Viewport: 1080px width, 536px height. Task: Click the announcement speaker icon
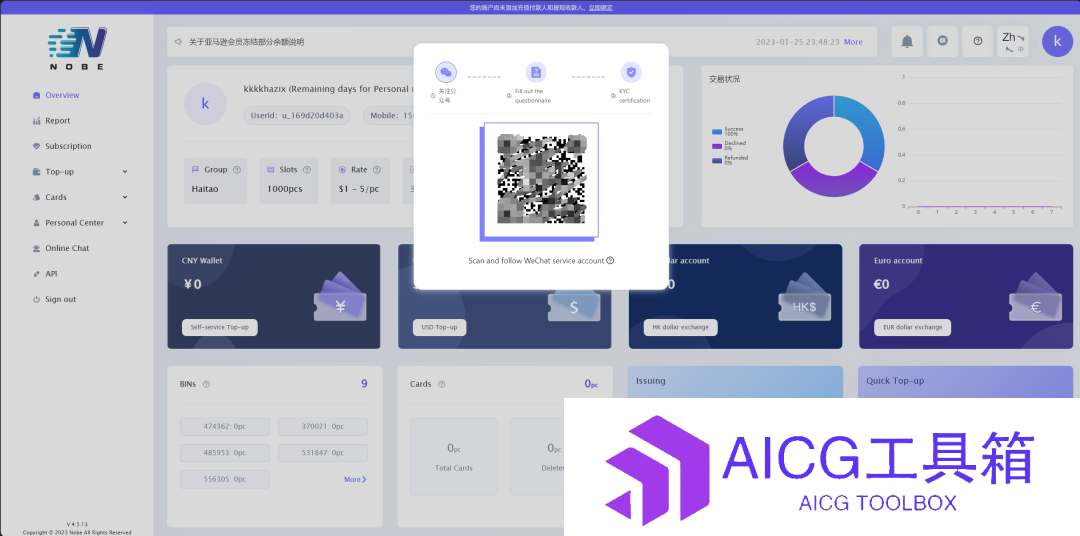[x=178, y=42]
